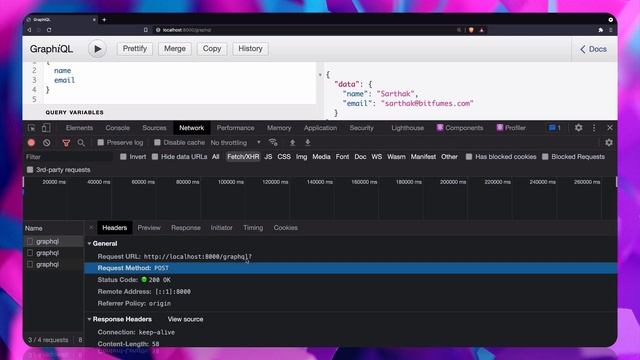Open Network panel settings gear
Viewport: 640px width, 360px height.
(x=609, y=142)
